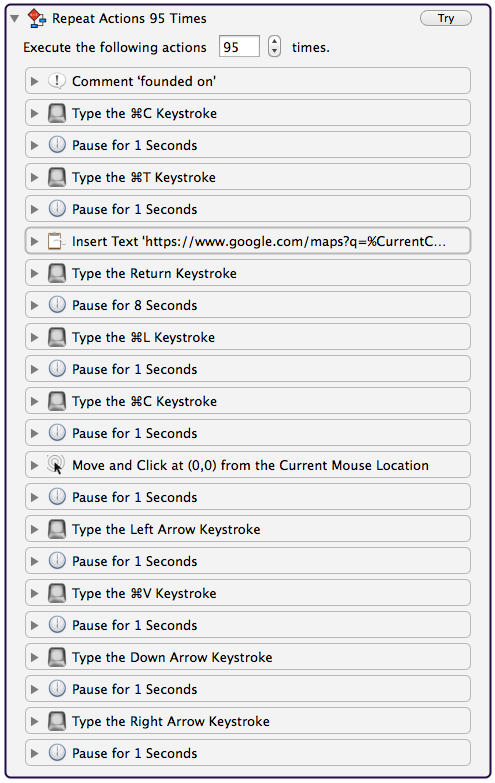Click the stepper beside the times field
The width and height of the screenshot is (495, 783).
(274, 47)
